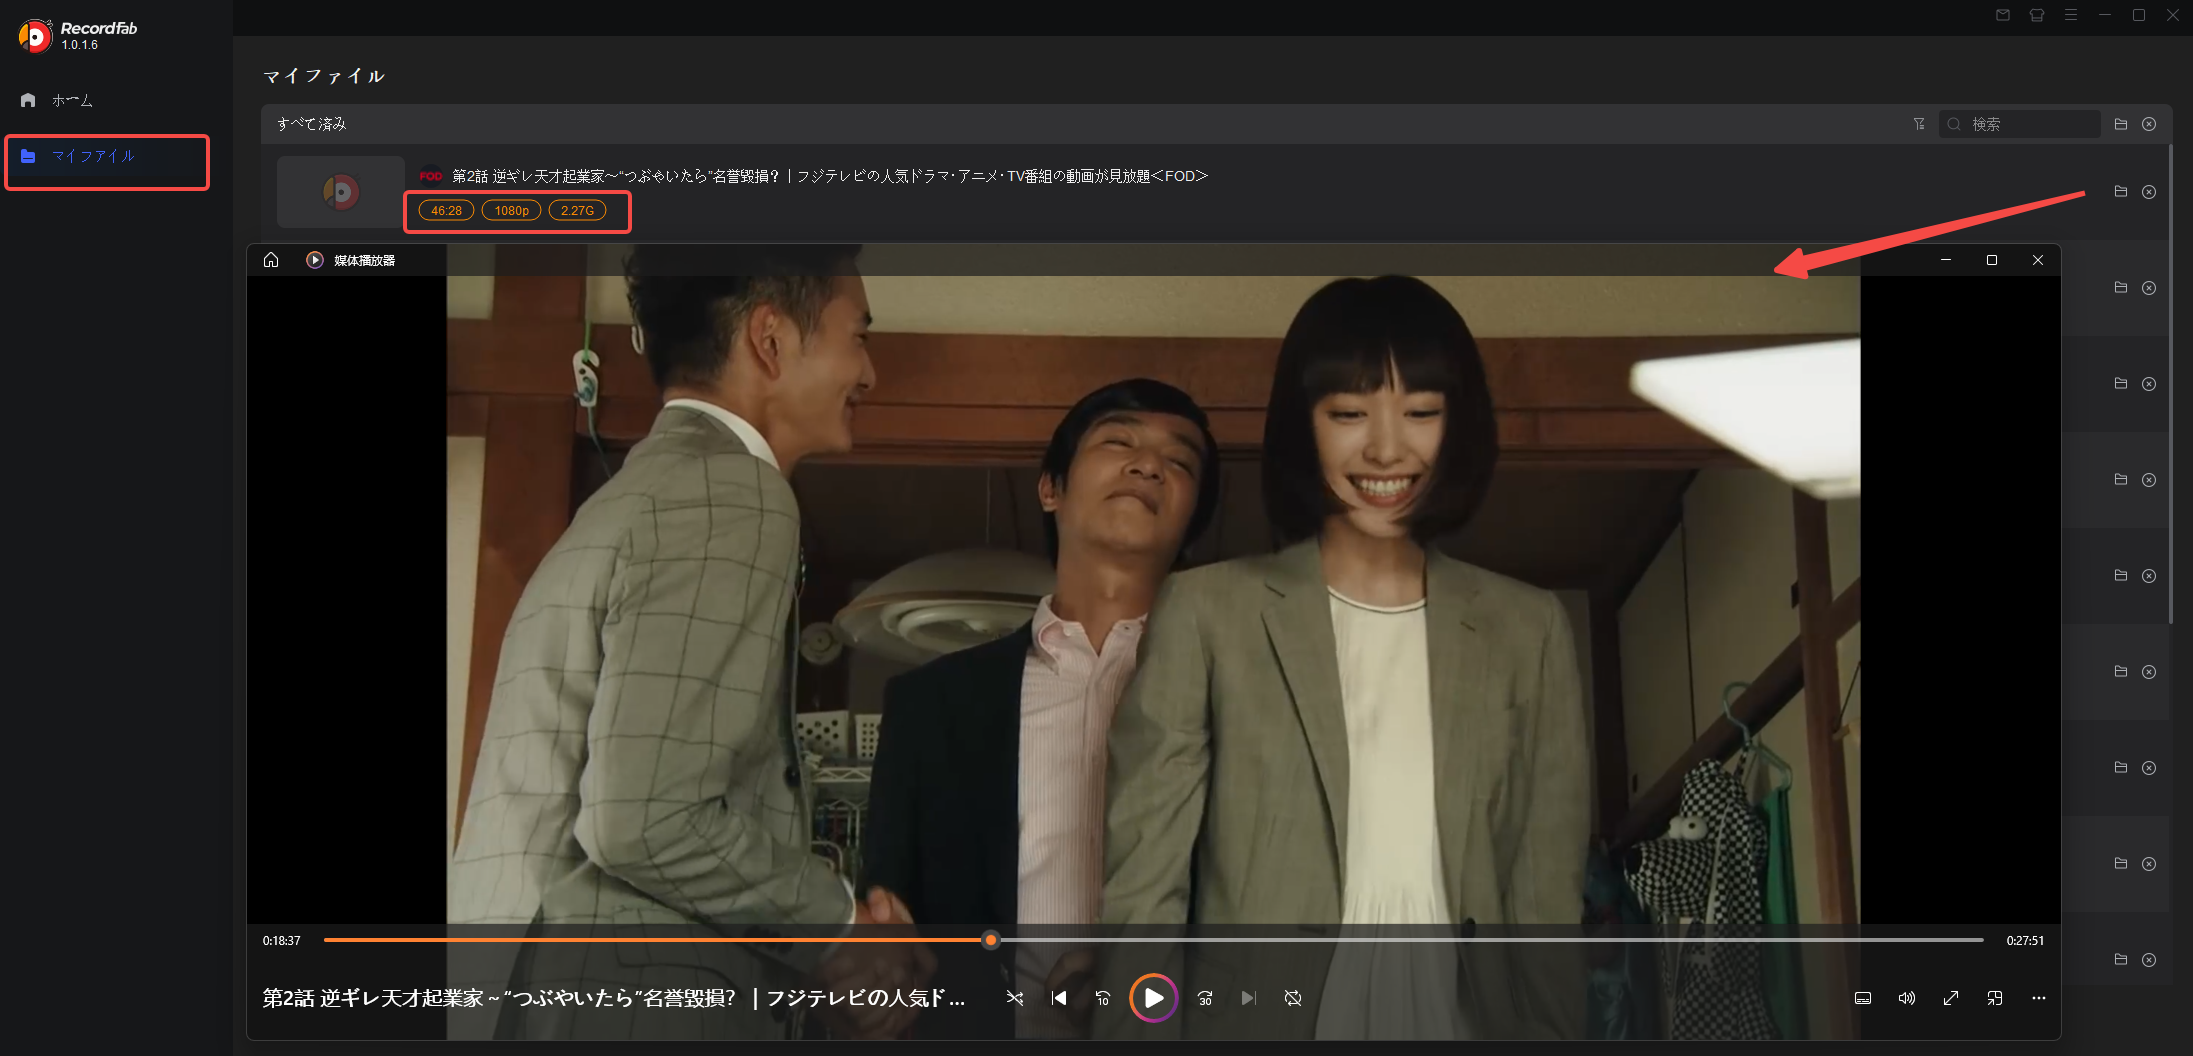Click the 媒体播放器 title text
Viewport: 2193px width, 1056px height.
click(364, 260)
